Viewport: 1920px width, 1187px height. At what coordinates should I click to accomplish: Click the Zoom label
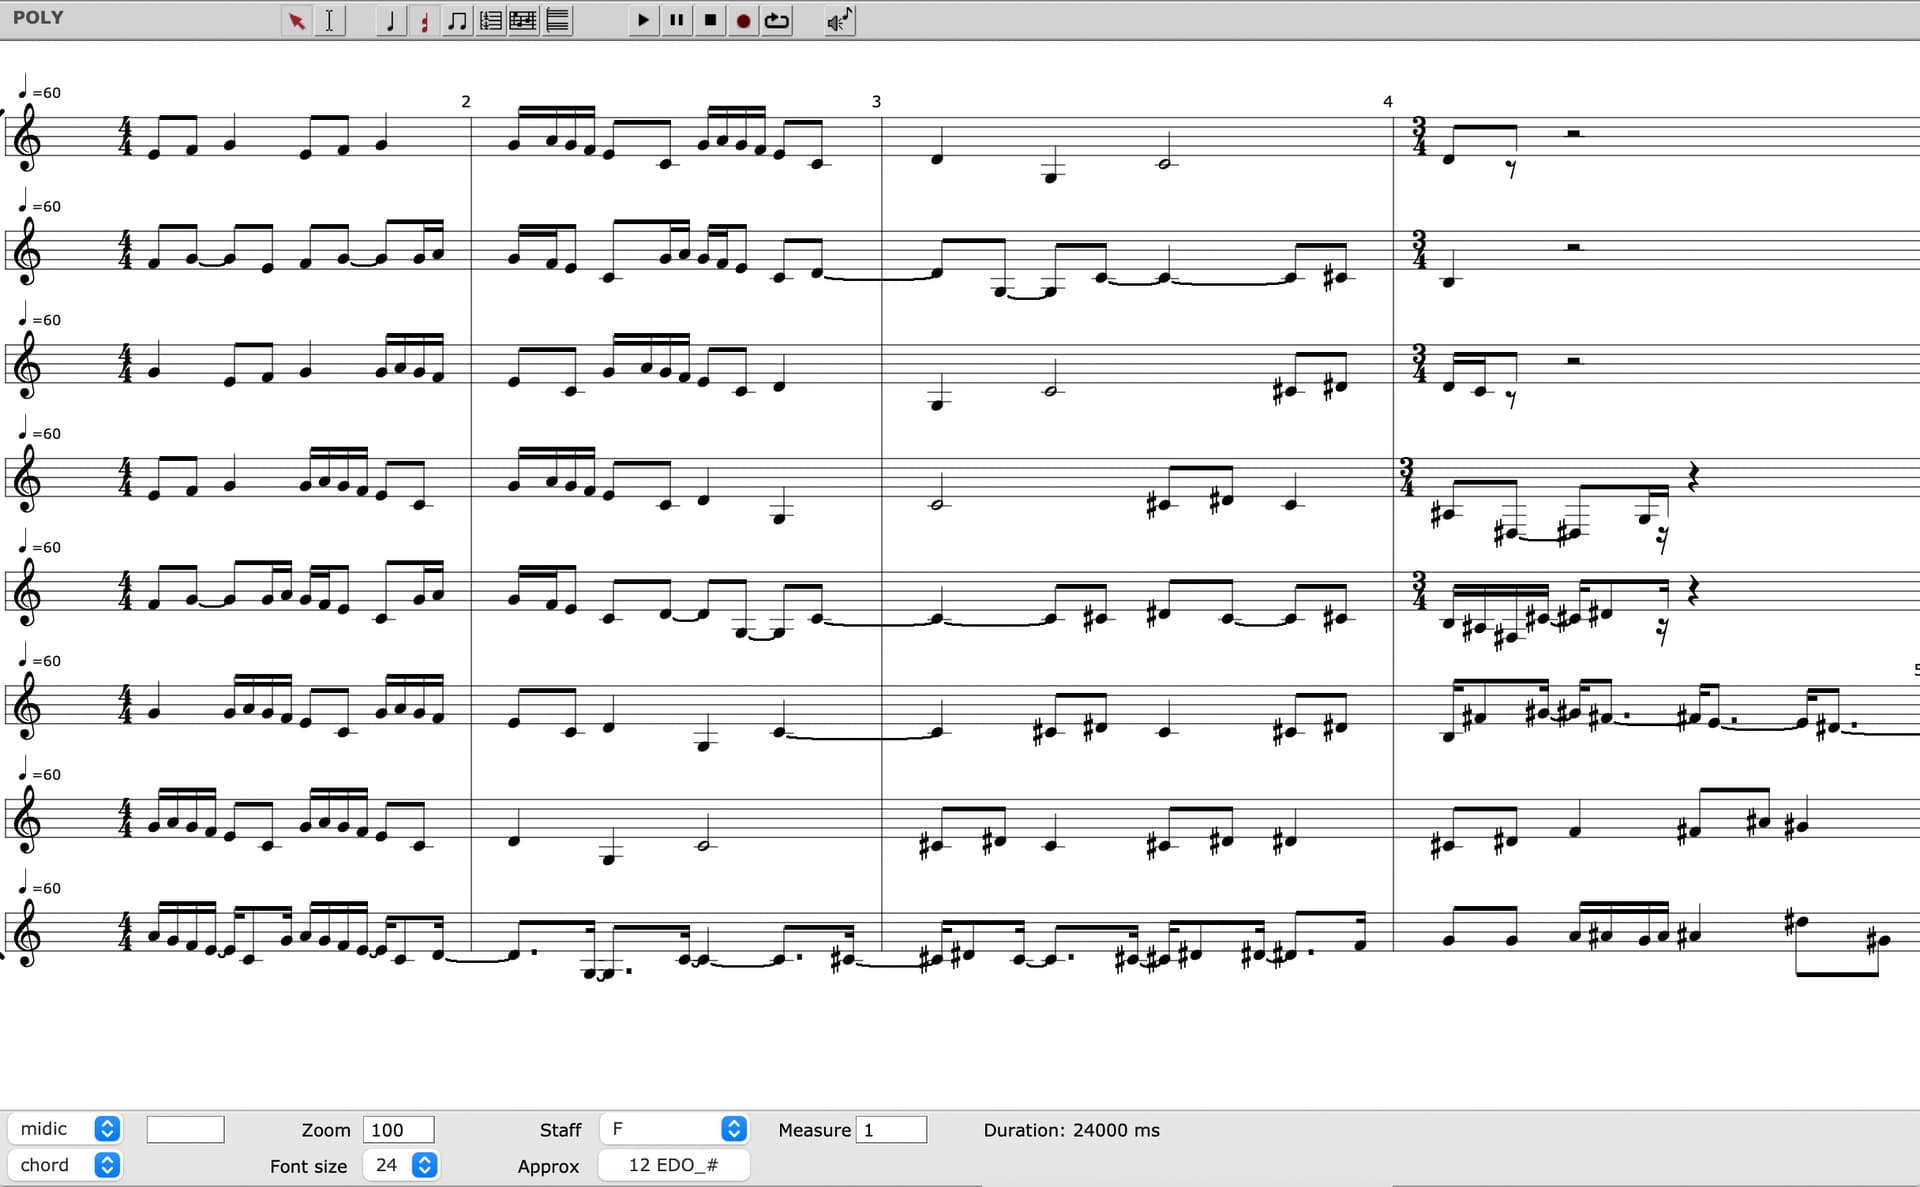coord(326,1130)
